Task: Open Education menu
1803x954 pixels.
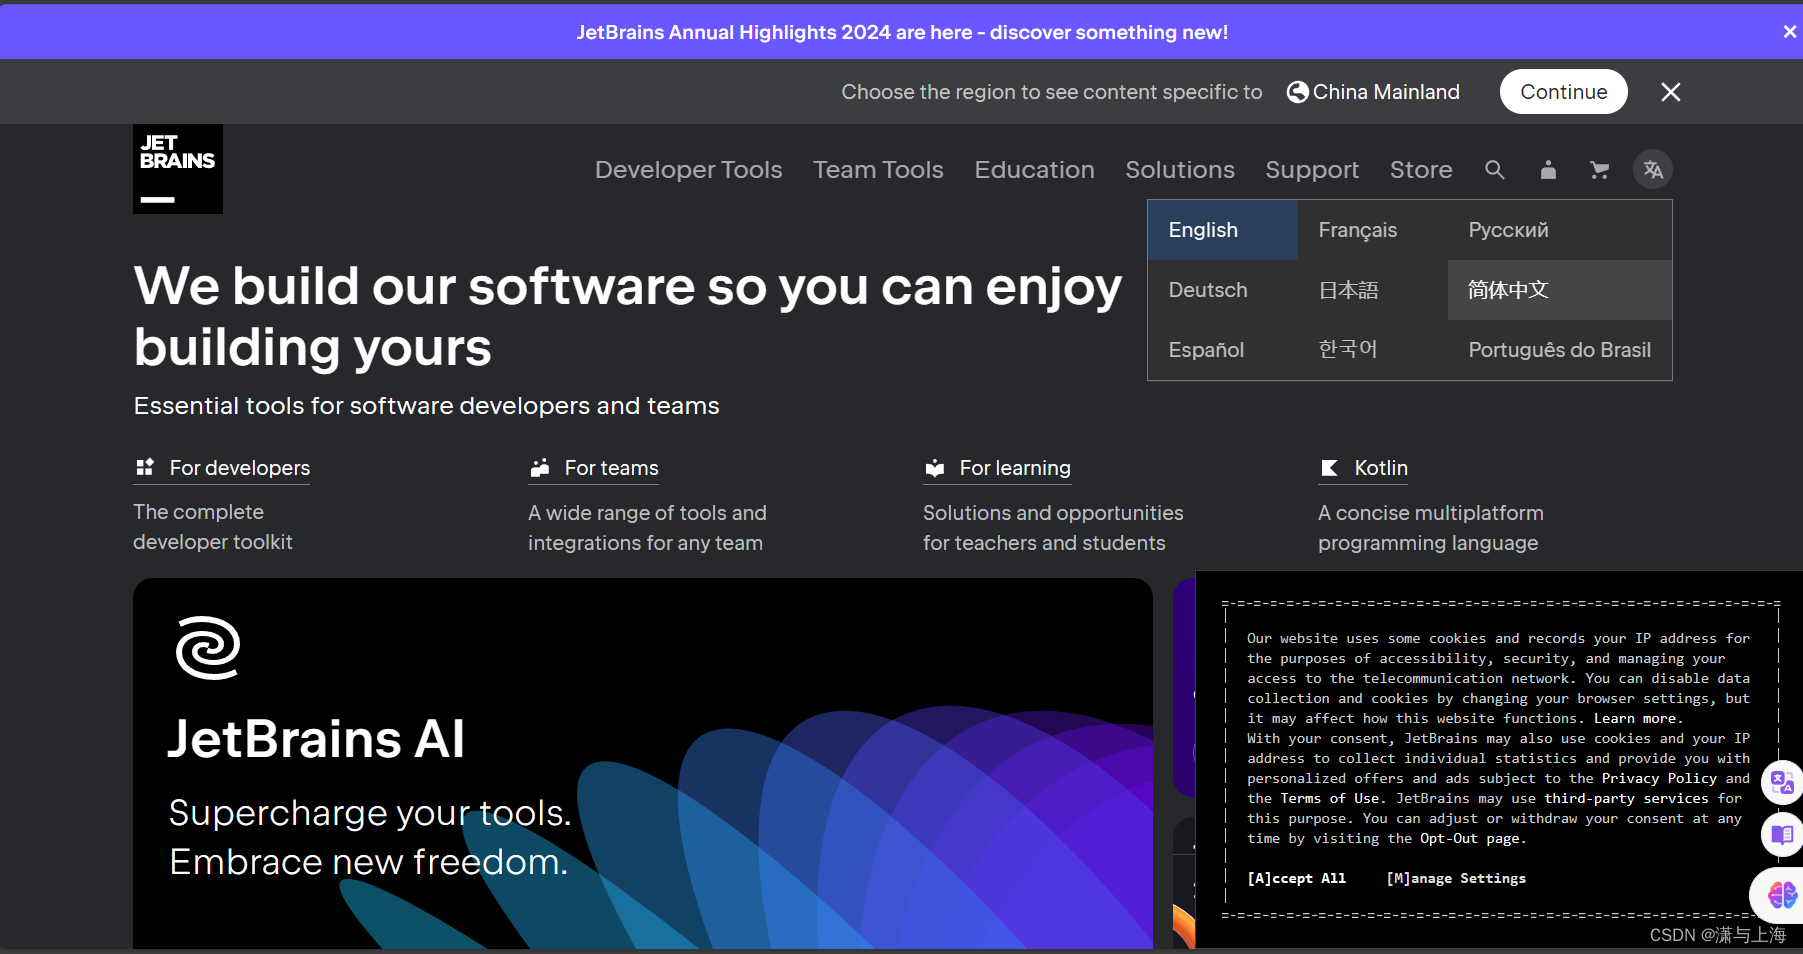Action: point(1034,170)
